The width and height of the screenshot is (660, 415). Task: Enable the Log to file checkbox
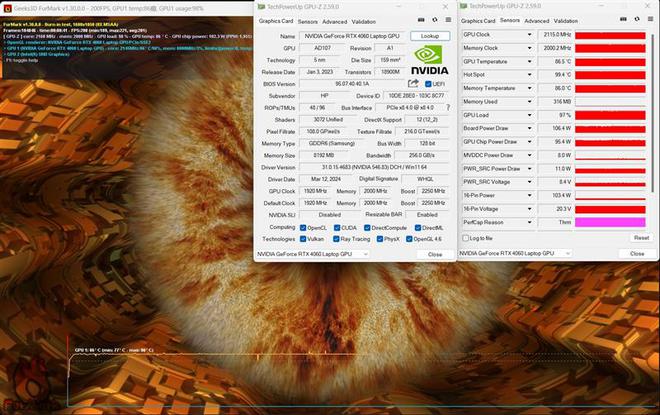click(x=466, y=238)
